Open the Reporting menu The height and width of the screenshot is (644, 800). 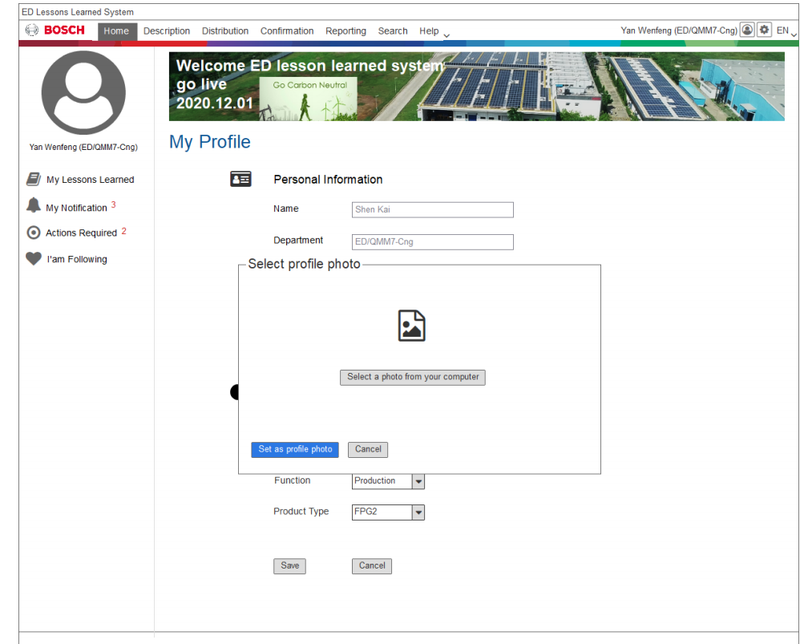pyautogui.click(x=346, y=31)
